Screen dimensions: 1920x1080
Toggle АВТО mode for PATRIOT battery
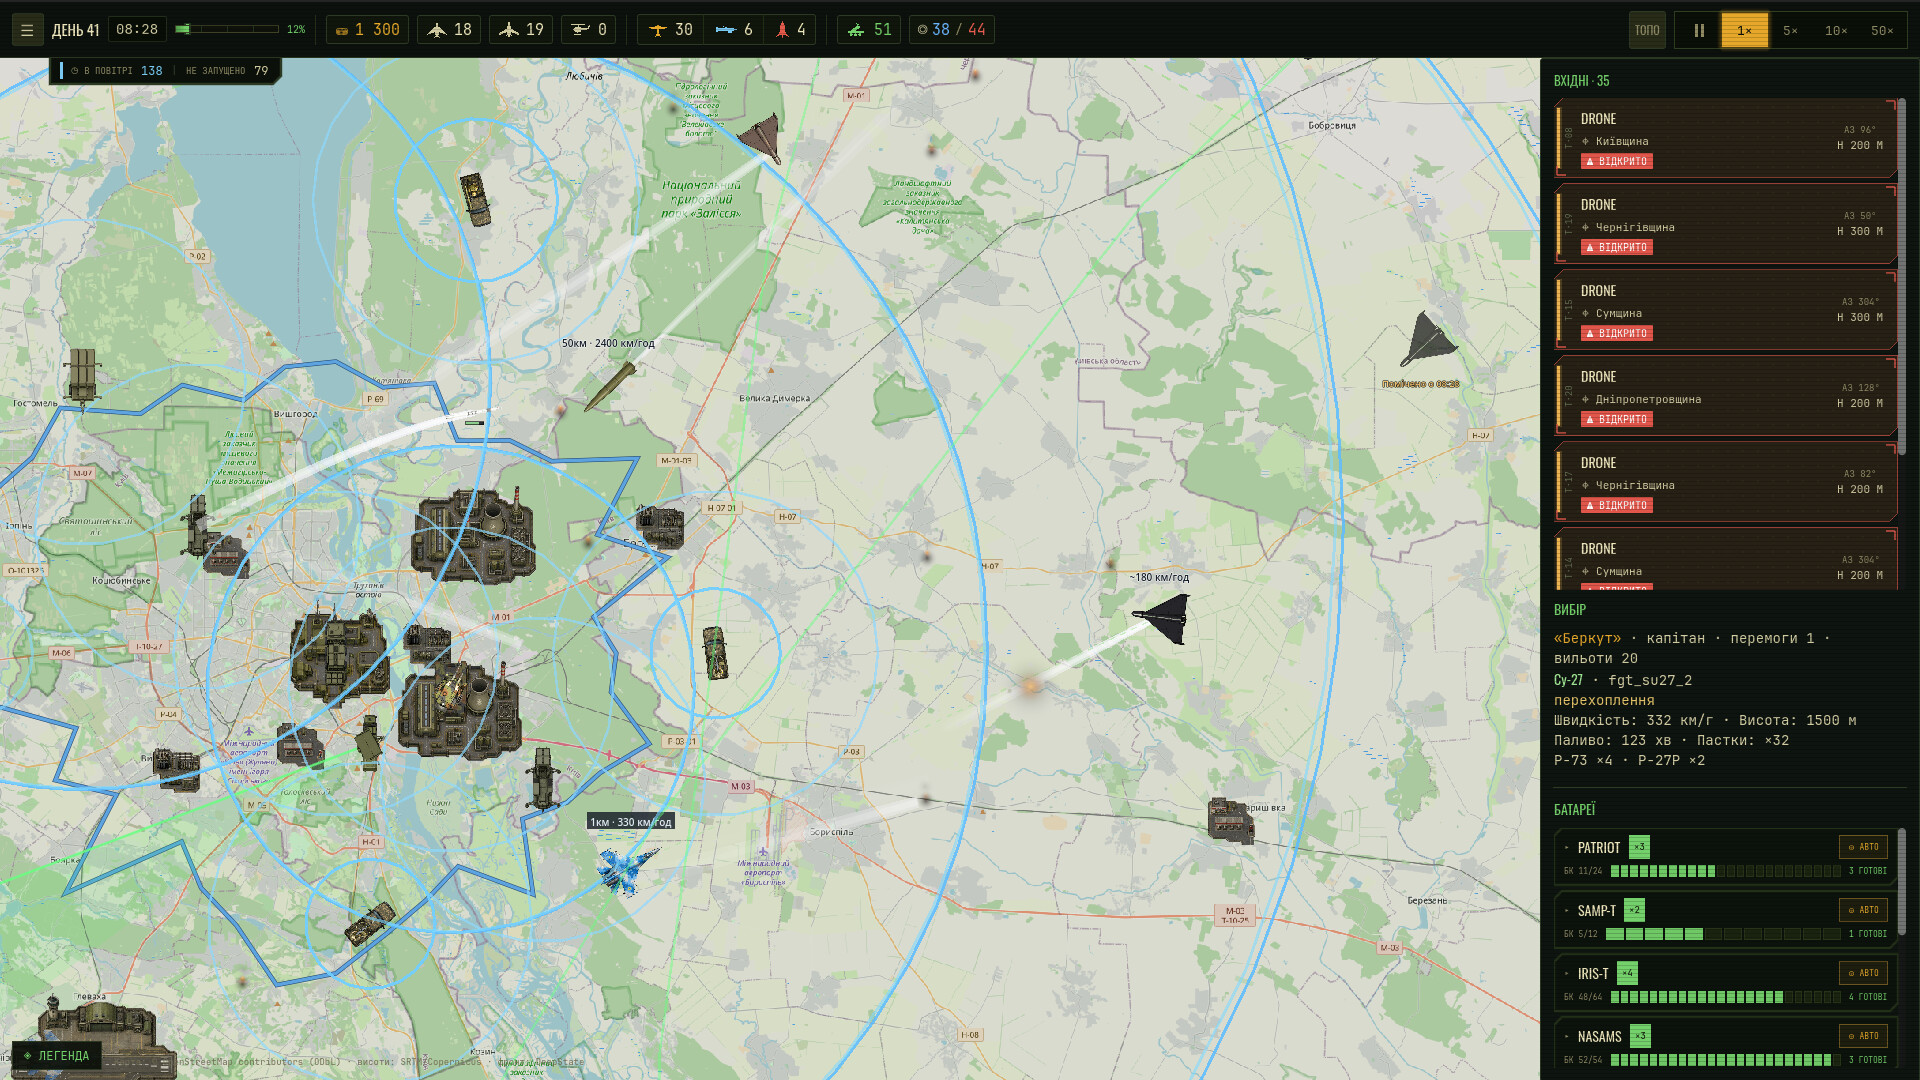pos(1863,847)
